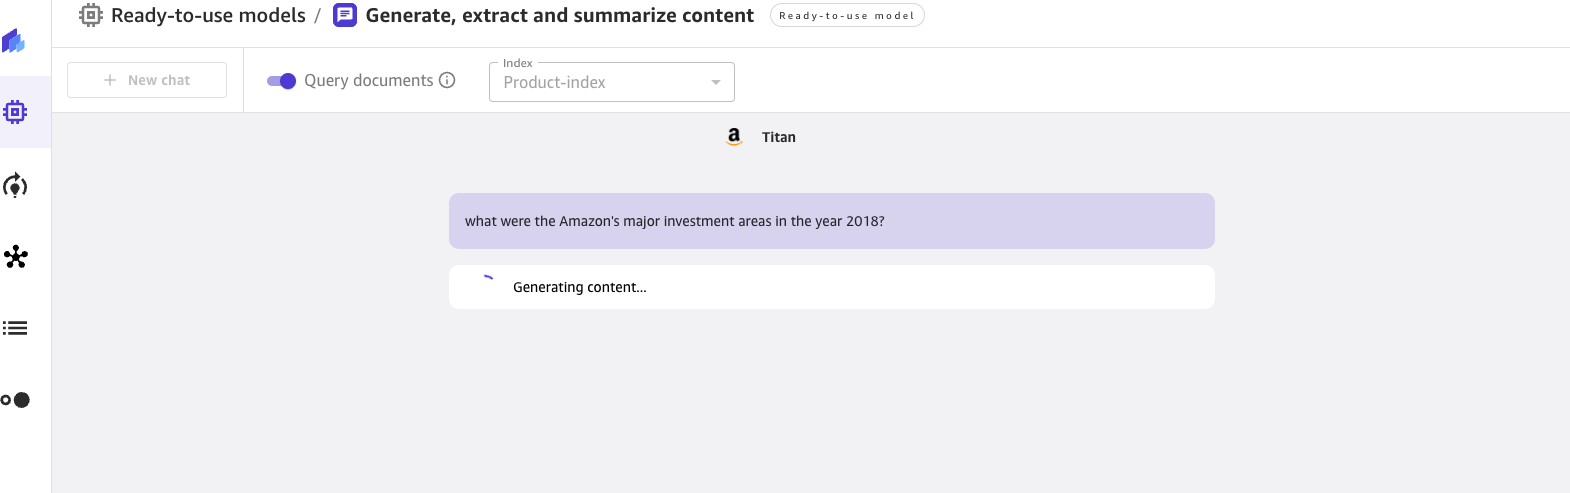Toggle the Query documents switch off
The width and height of the screenshot is (1570, 493).
[x=281, y=81]
